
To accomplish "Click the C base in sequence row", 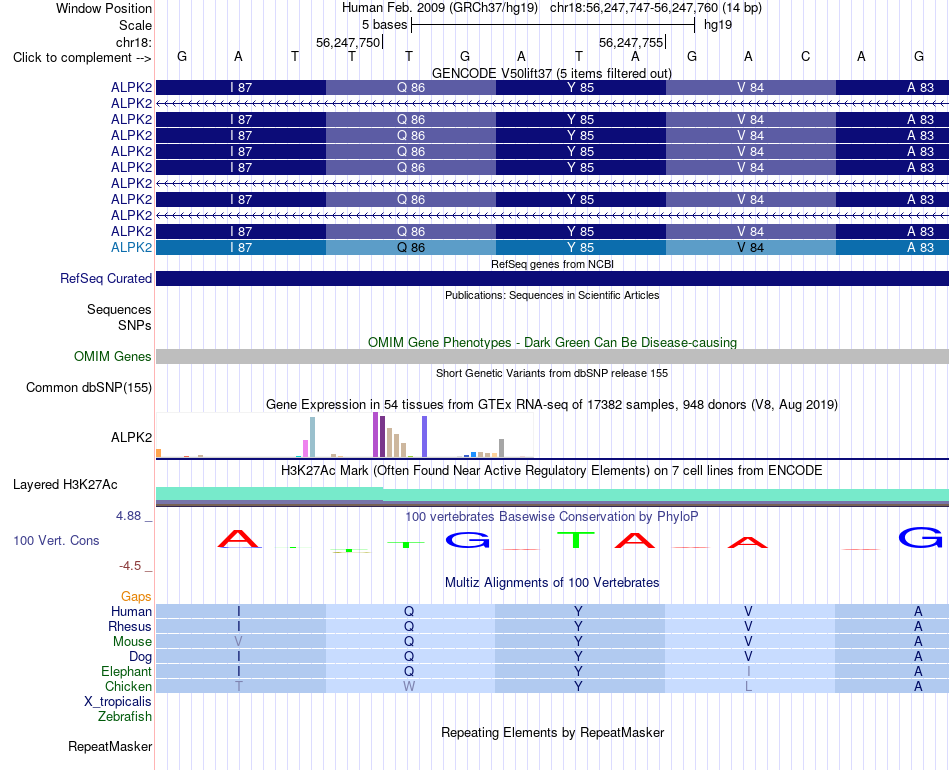I will tap(805, 56).
